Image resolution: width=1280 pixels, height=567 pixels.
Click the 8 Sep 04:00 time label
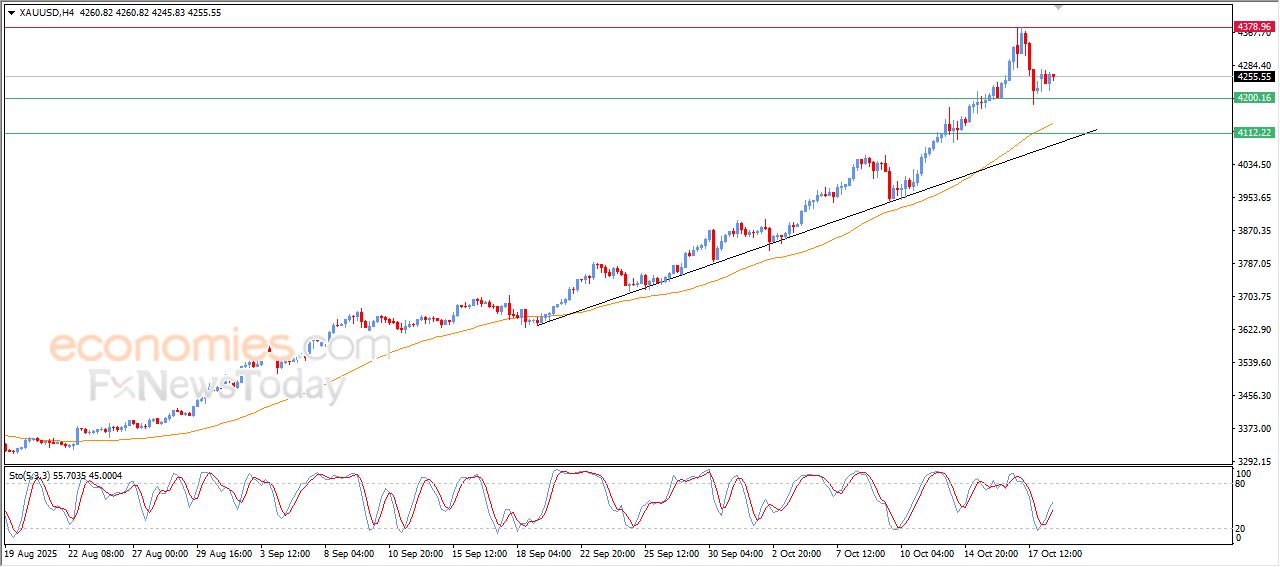pyautogui.click(x=350, y=553)
